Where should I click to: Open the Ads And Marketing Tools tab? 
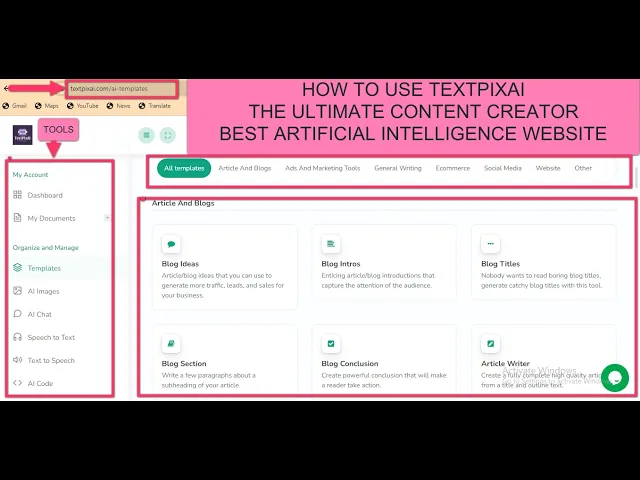point(322,168)
